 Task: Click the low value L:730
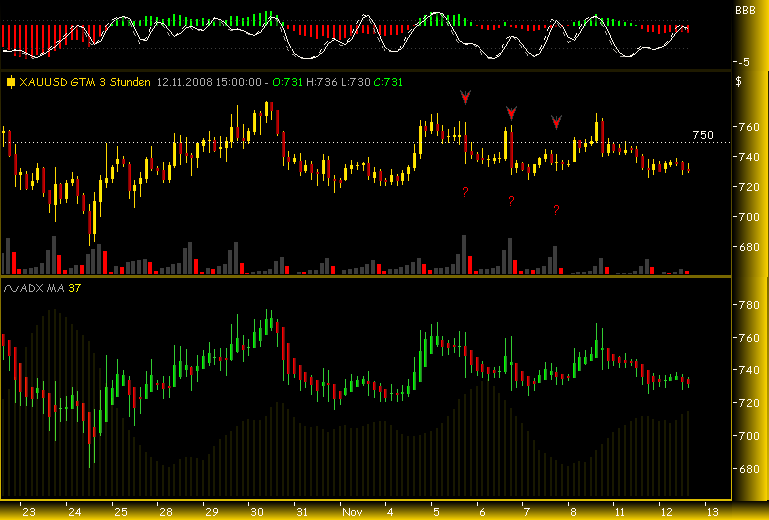(x=355, y=83)
